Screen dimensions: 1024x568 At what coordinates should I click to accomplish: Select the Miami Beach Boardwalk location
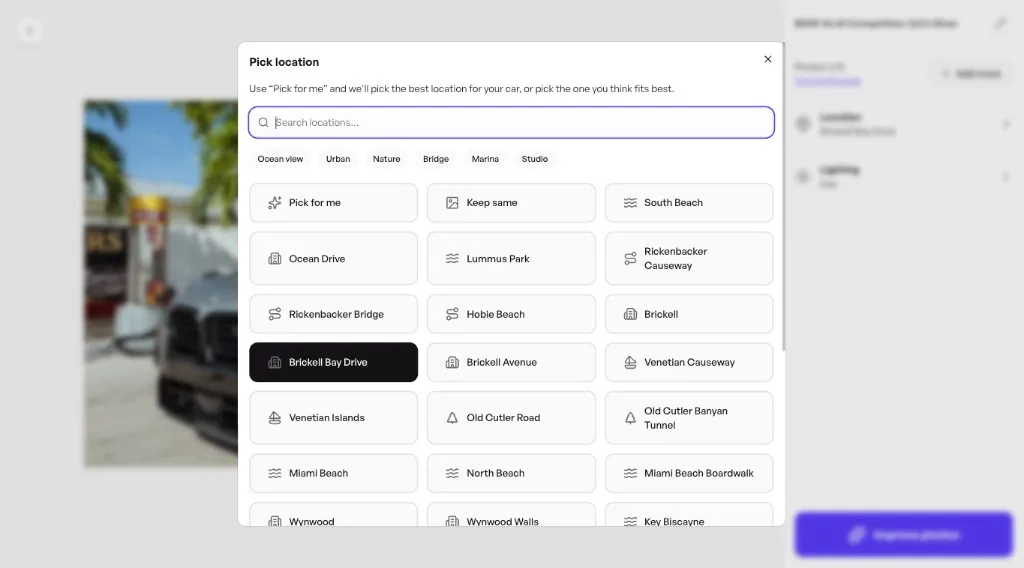point(689,473)
